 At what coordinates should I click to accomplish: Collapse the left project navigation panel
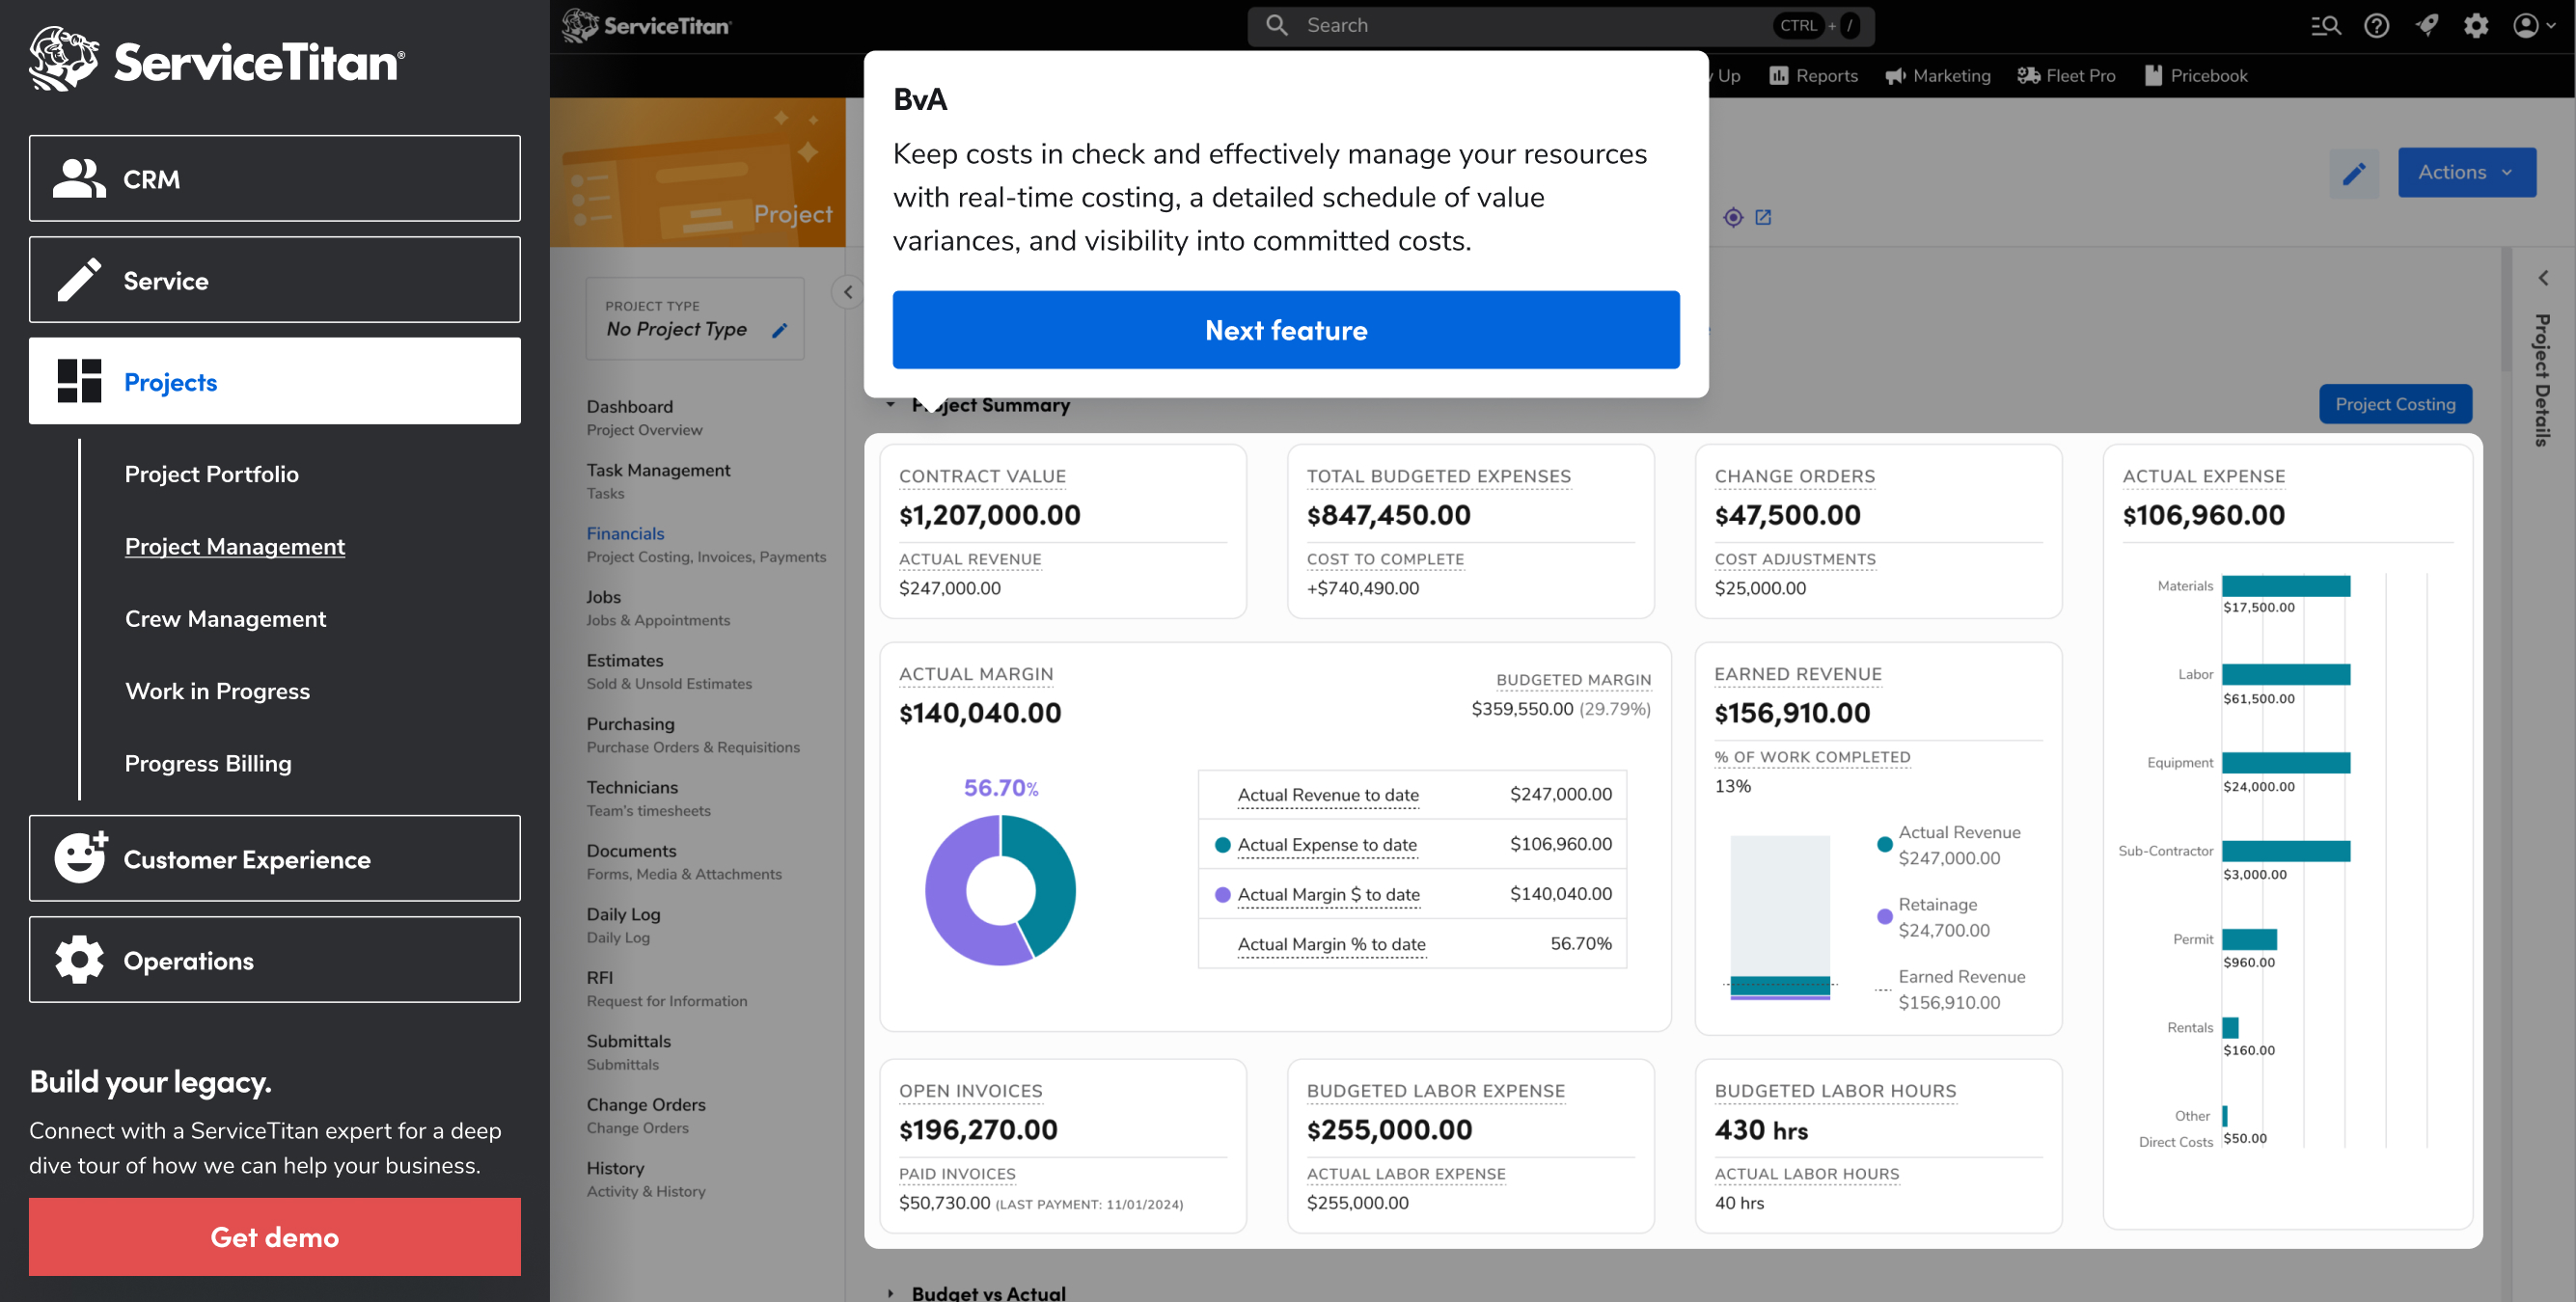coord(848,292)
